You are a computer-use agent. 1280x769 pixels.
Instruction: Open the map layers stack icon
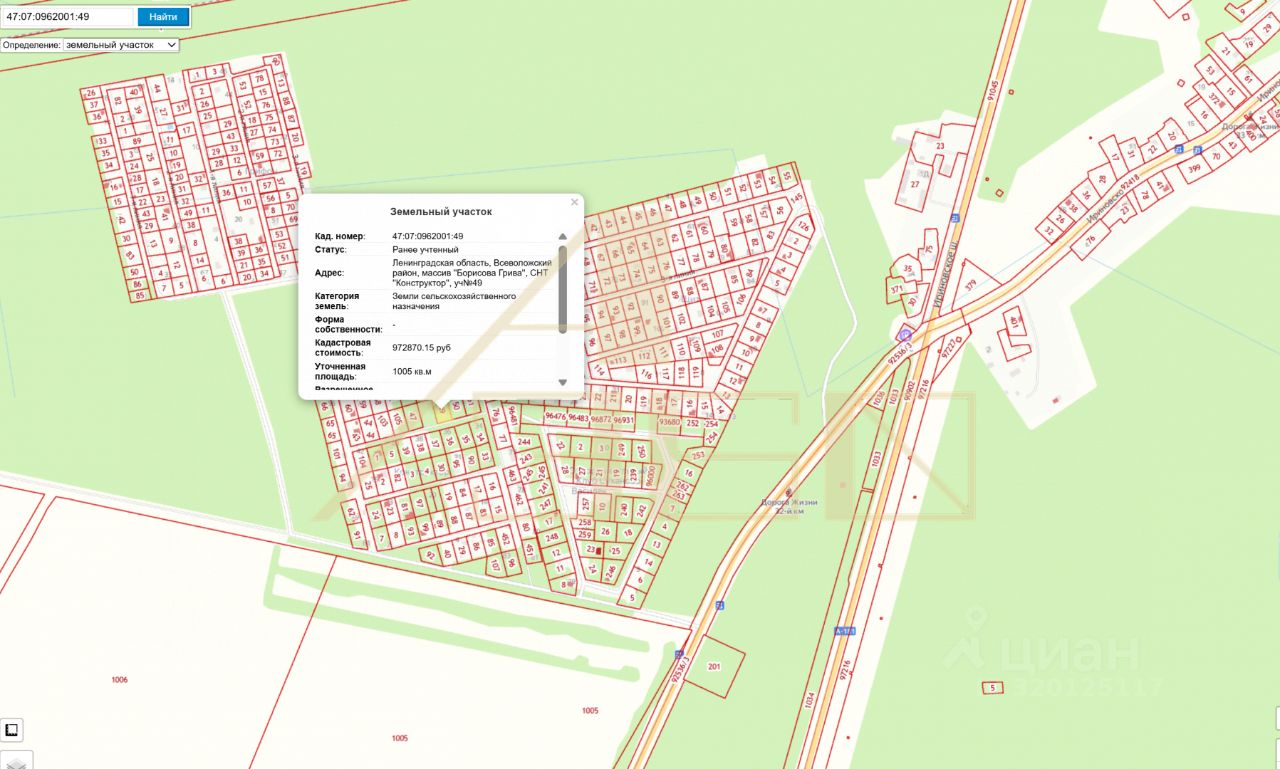tap(16, 761)
